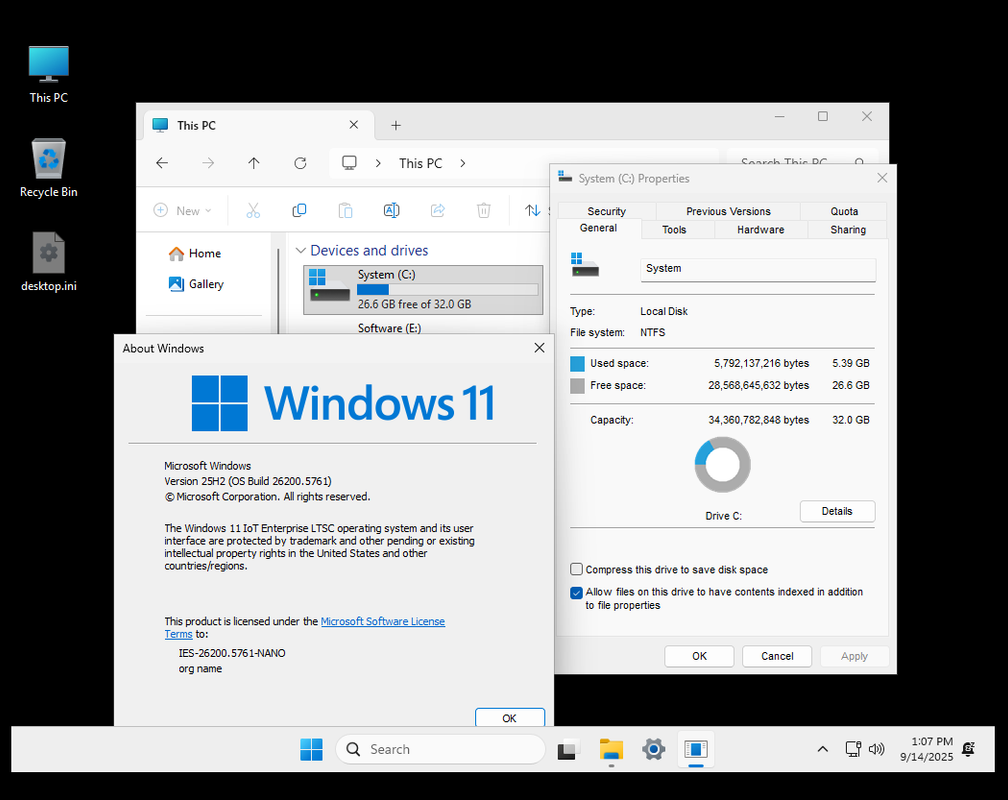The image size is (1008, 800).
Task: Switch to the Quota tab
Action: point(843,211)
